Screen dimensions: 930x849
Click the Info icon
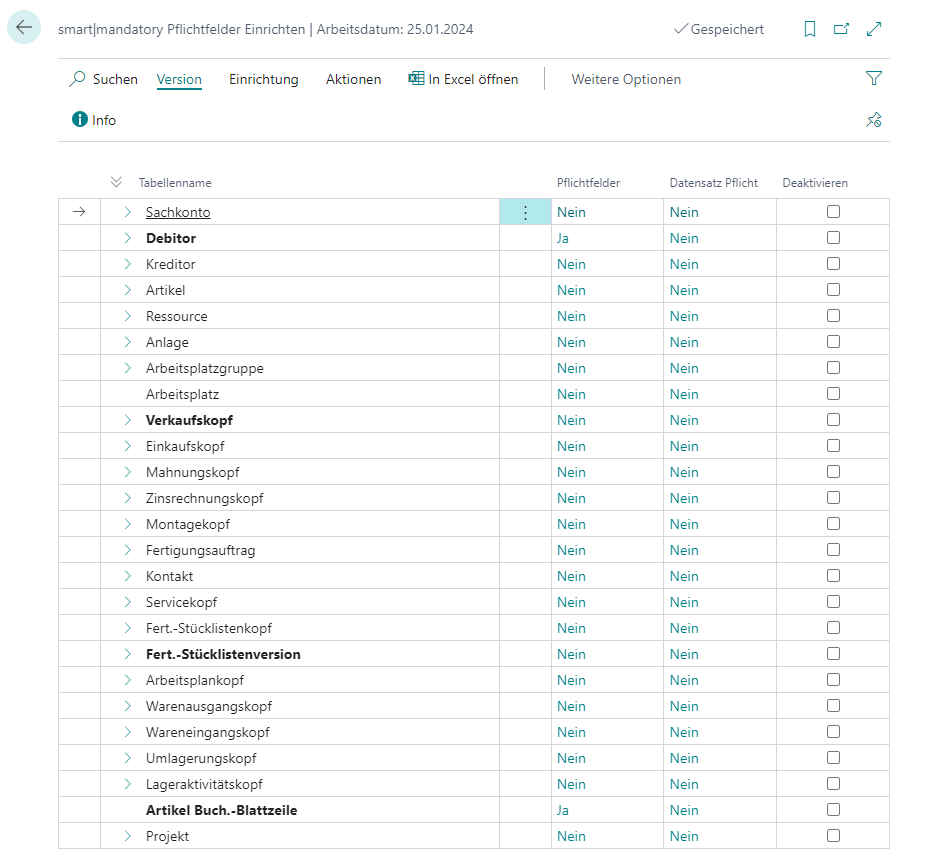79,119
